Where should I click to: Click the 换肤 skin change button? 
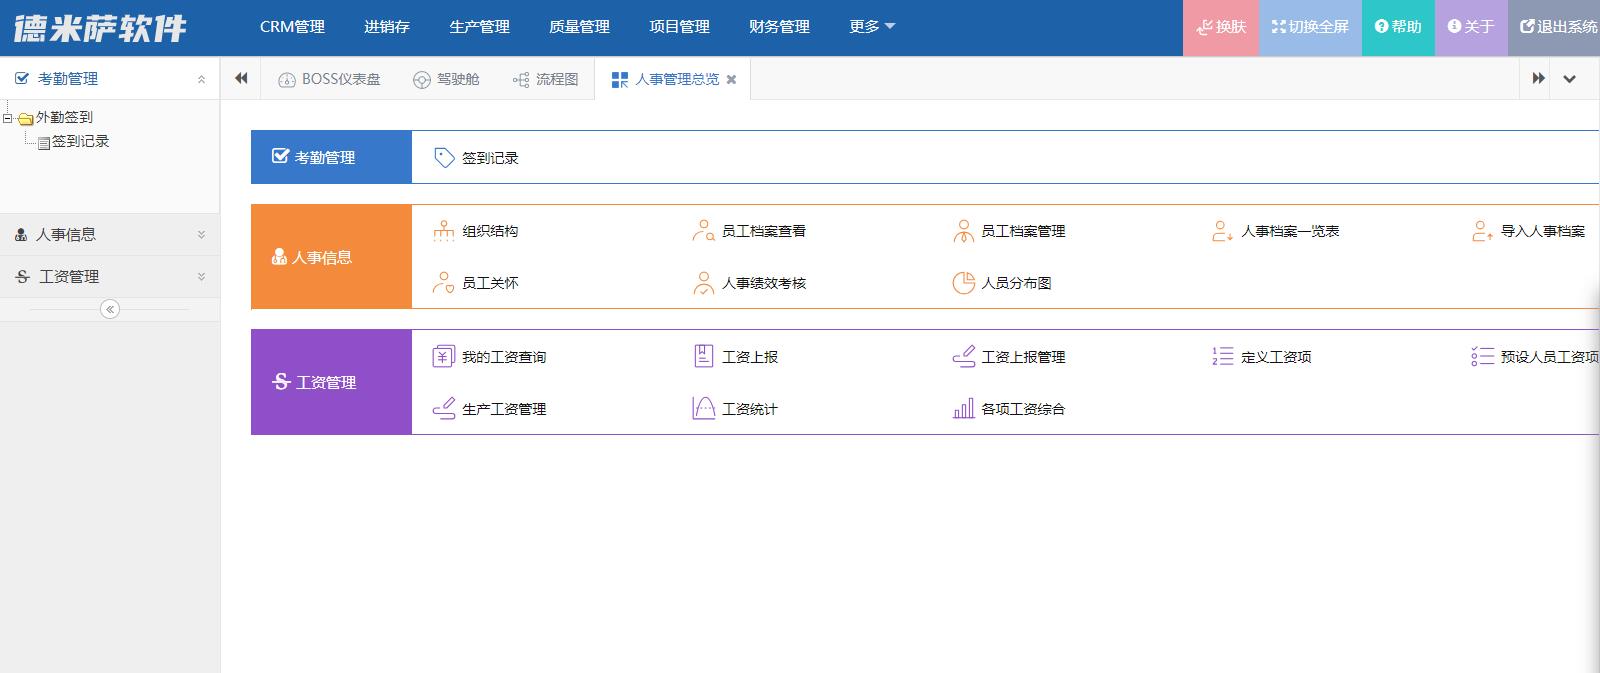click(1221, 27)
